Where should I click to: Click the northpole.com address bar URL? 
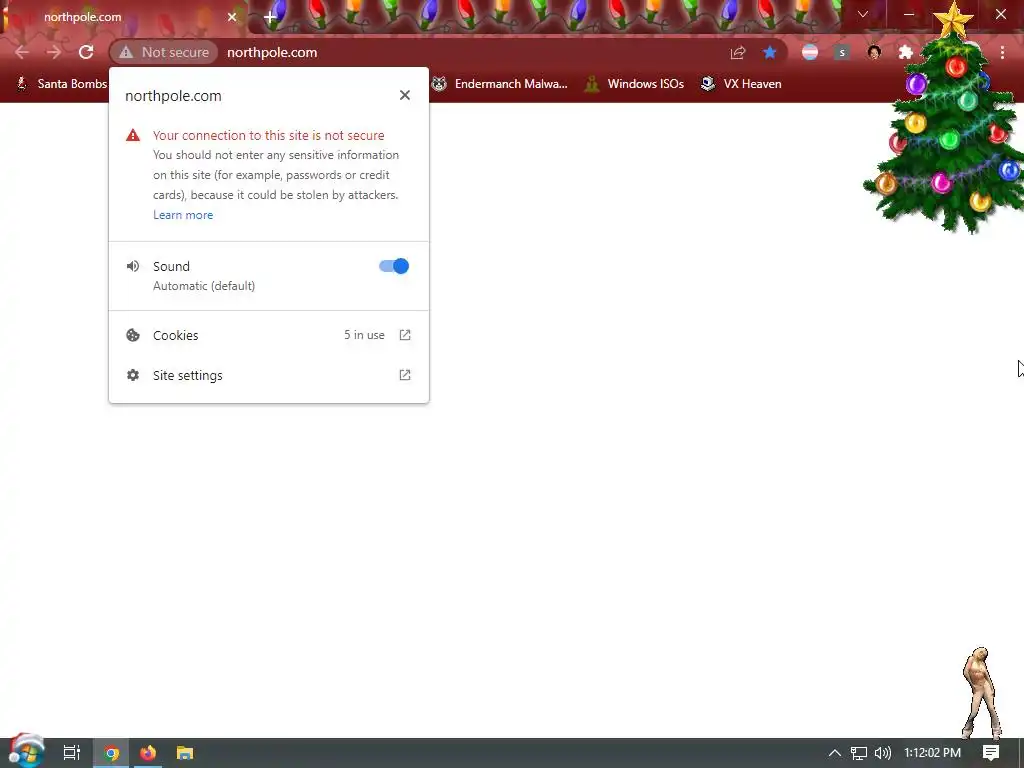click(272, 52)
